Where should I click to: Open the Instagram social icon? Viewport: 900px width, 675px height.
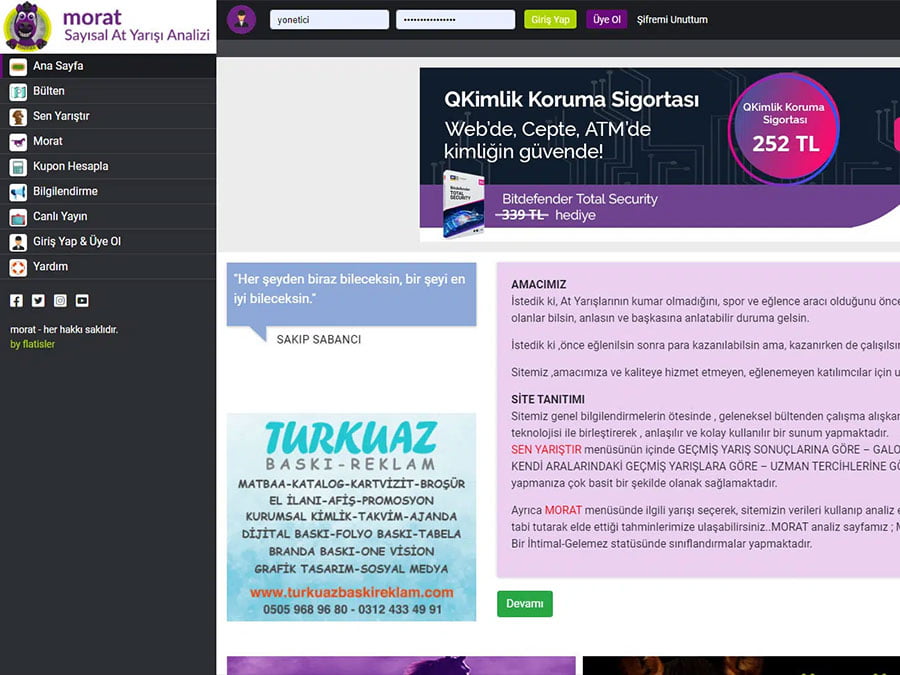click(x=60, y=301)
